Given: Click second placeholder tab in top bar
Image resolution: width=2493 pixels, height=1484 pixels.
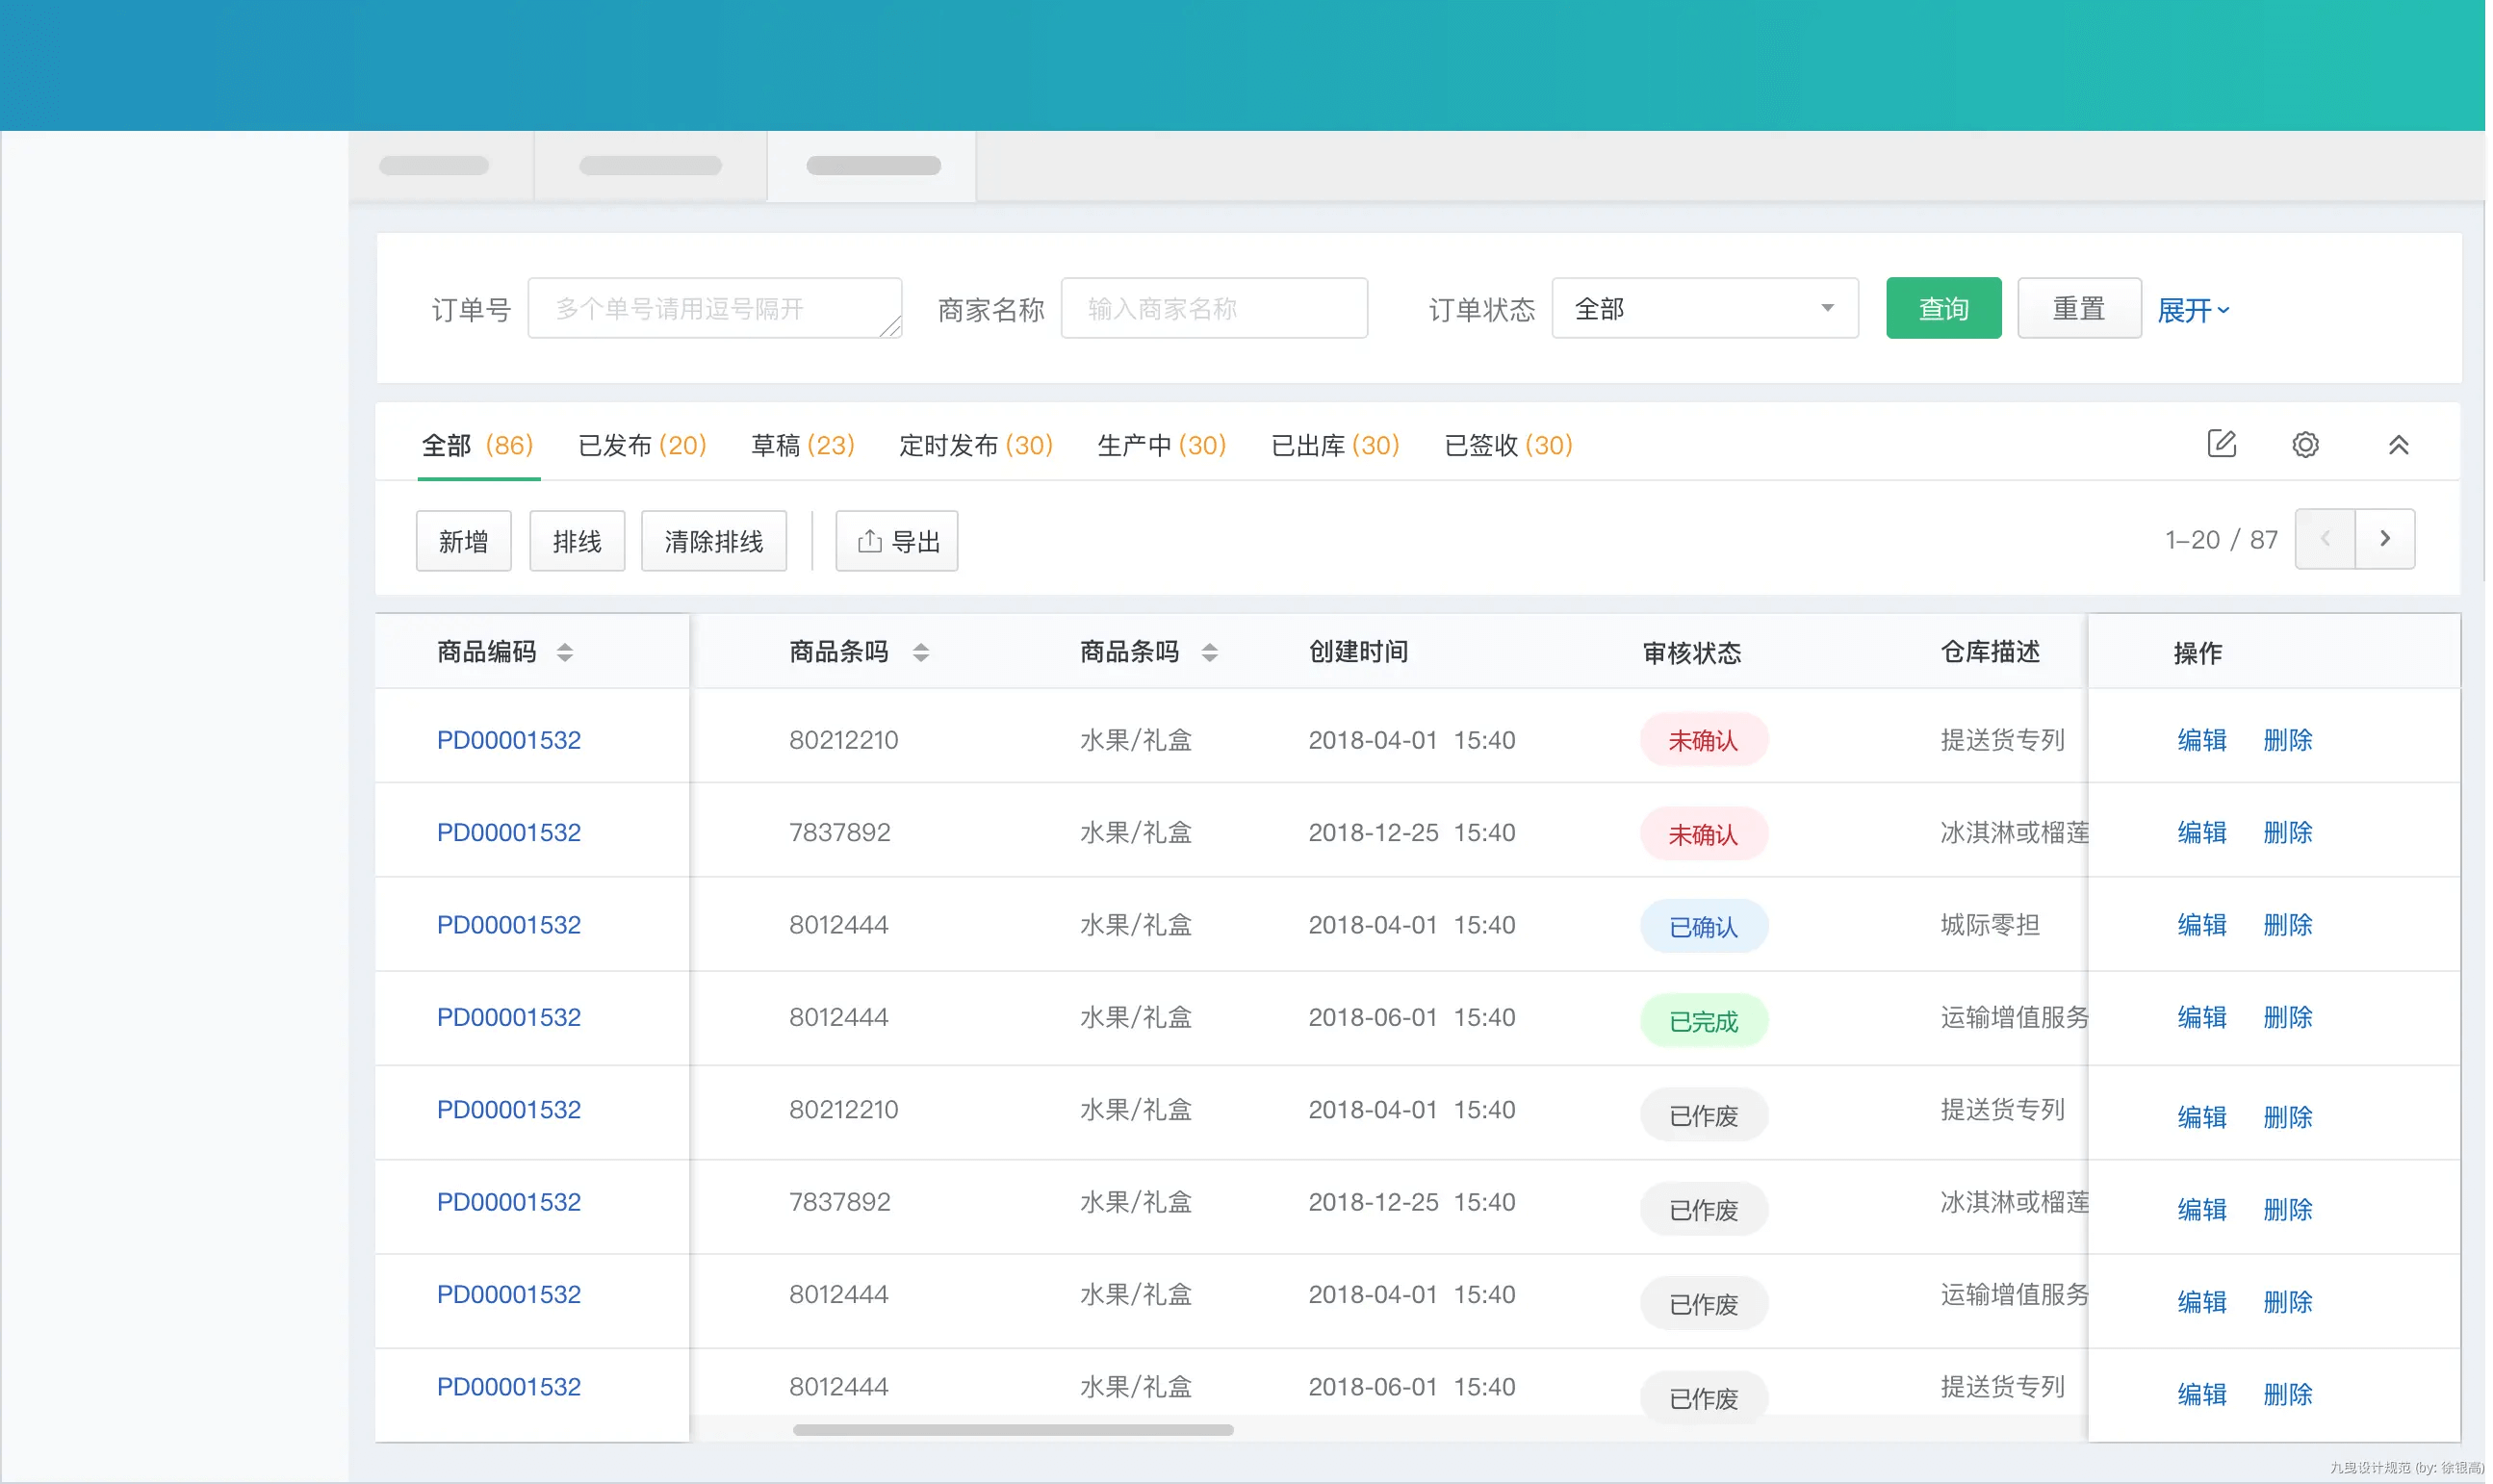Looking at the screenshot, I should (650, 166).
